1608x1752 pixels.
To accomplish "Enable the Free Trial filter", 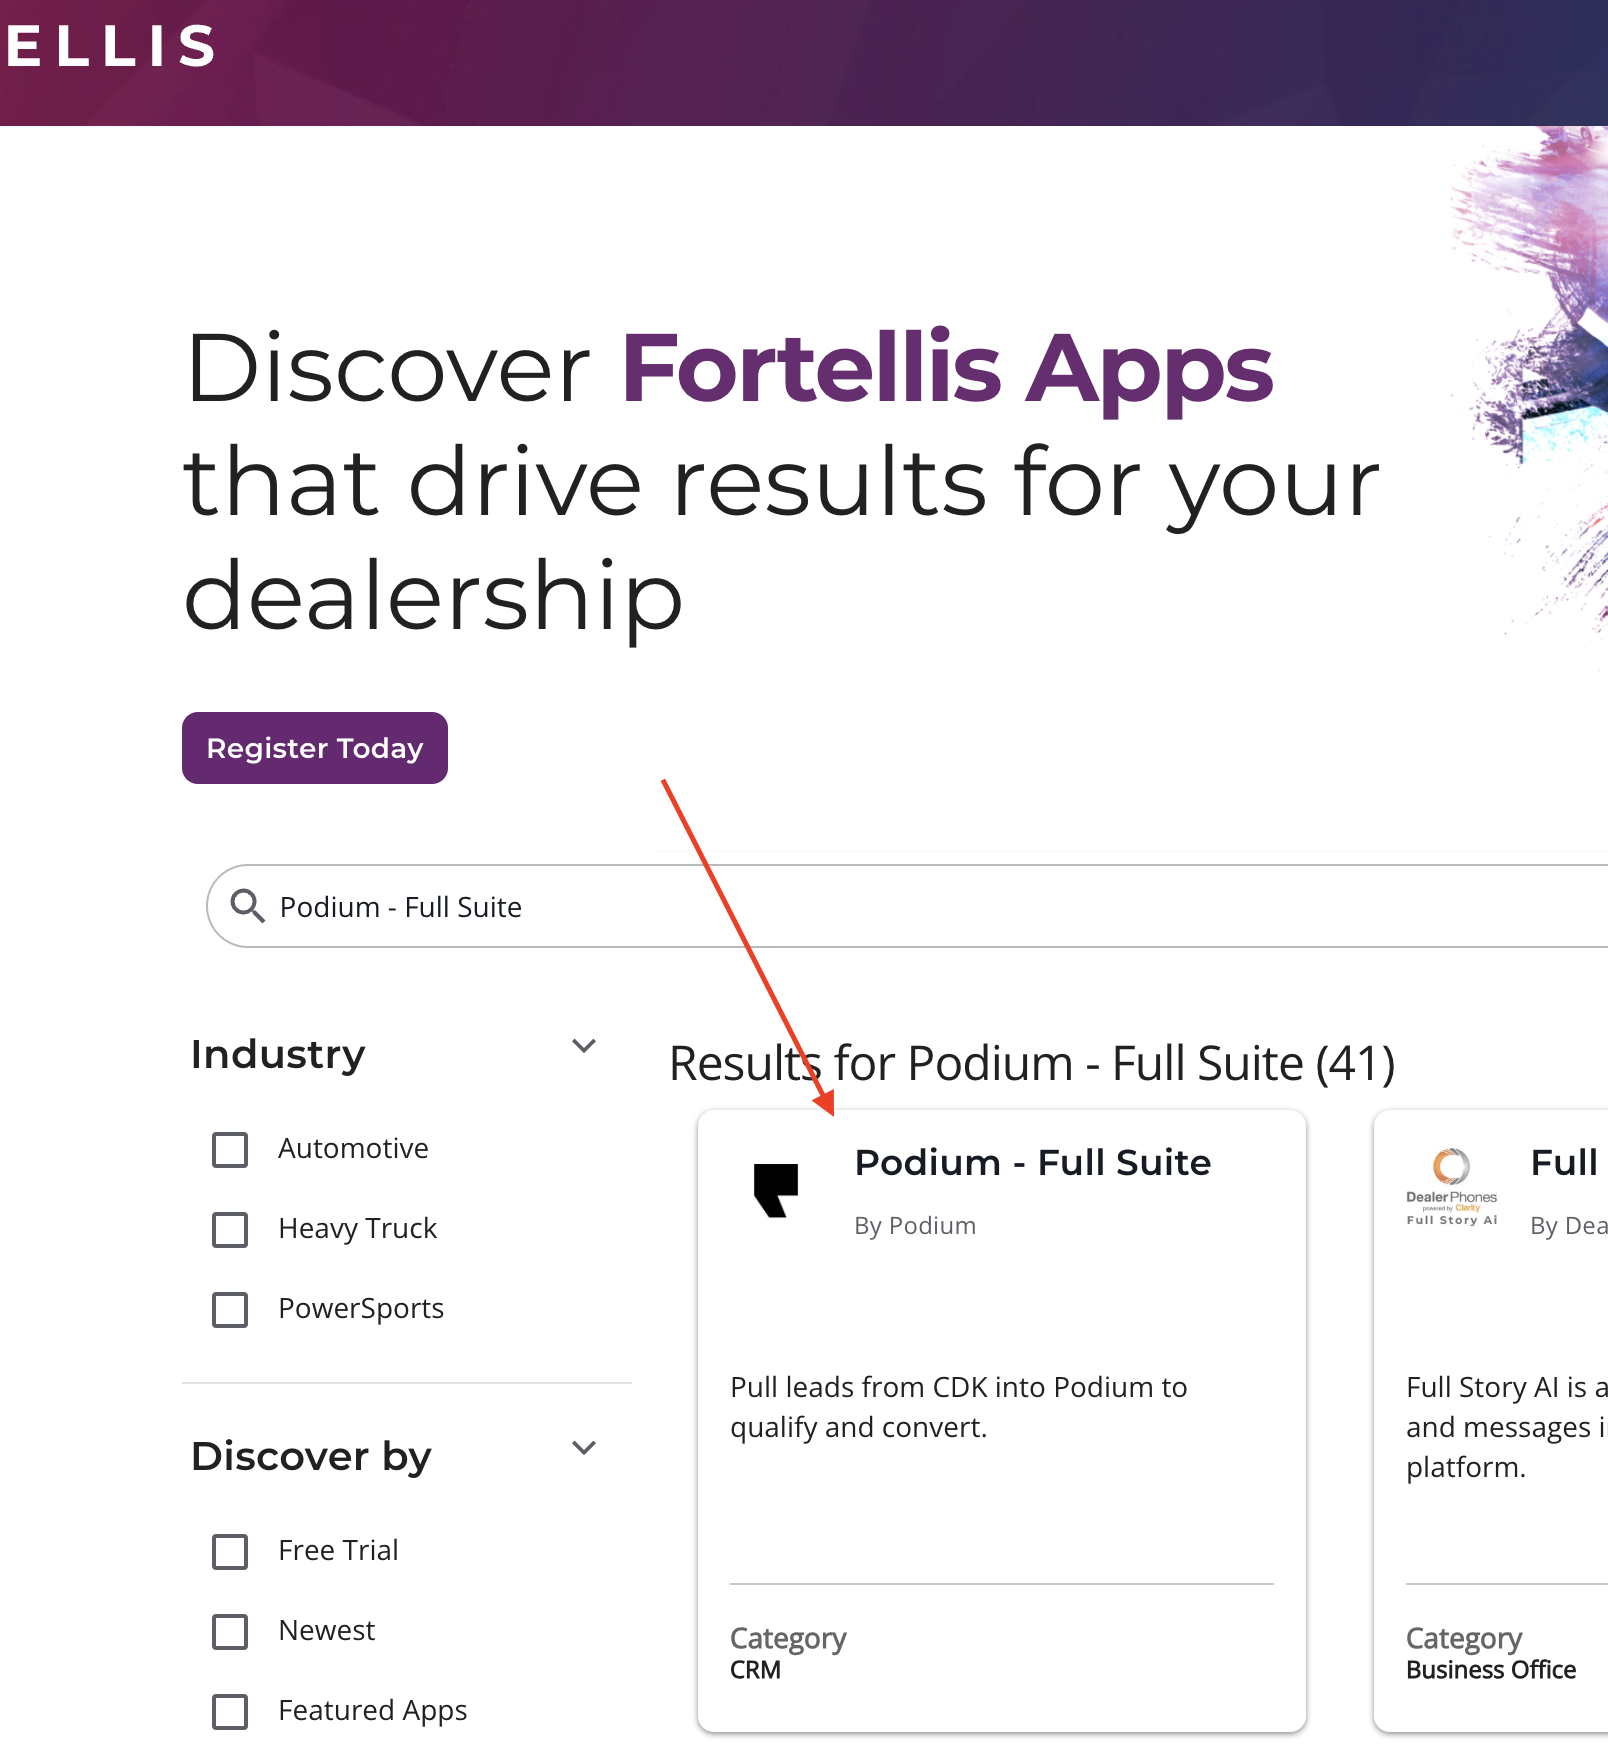I will point(230,1552).
